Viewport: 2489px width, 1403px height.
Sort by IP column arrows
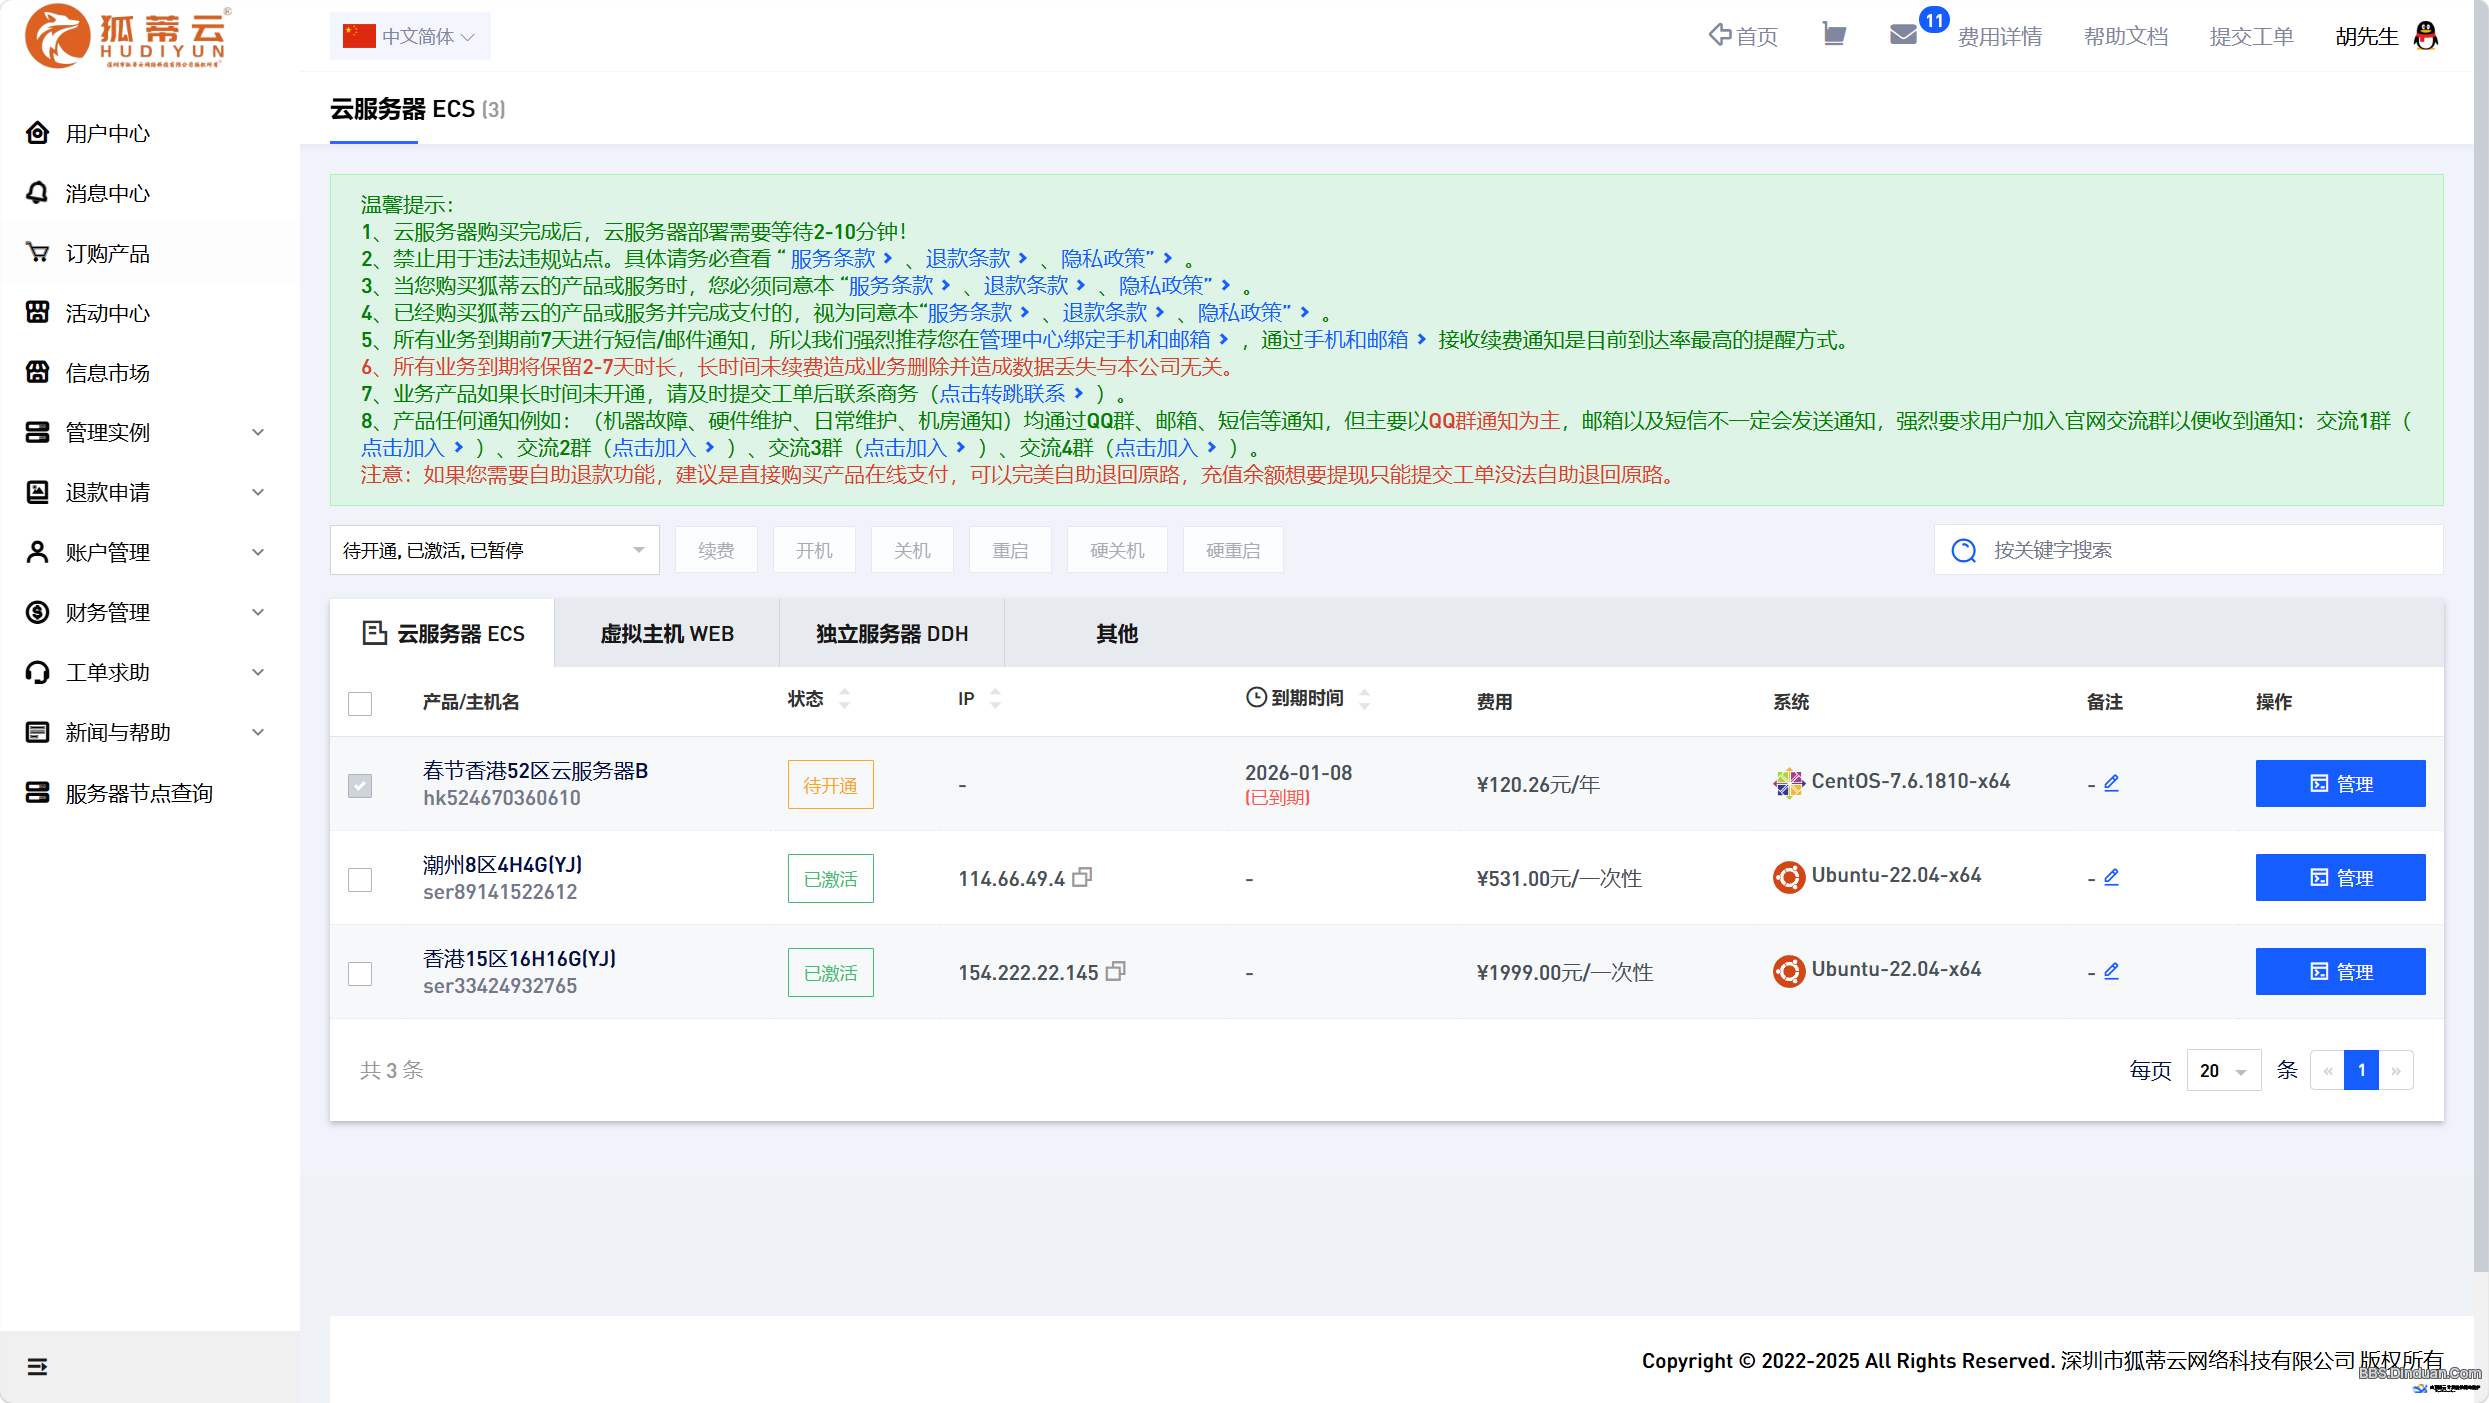[995, 698]
